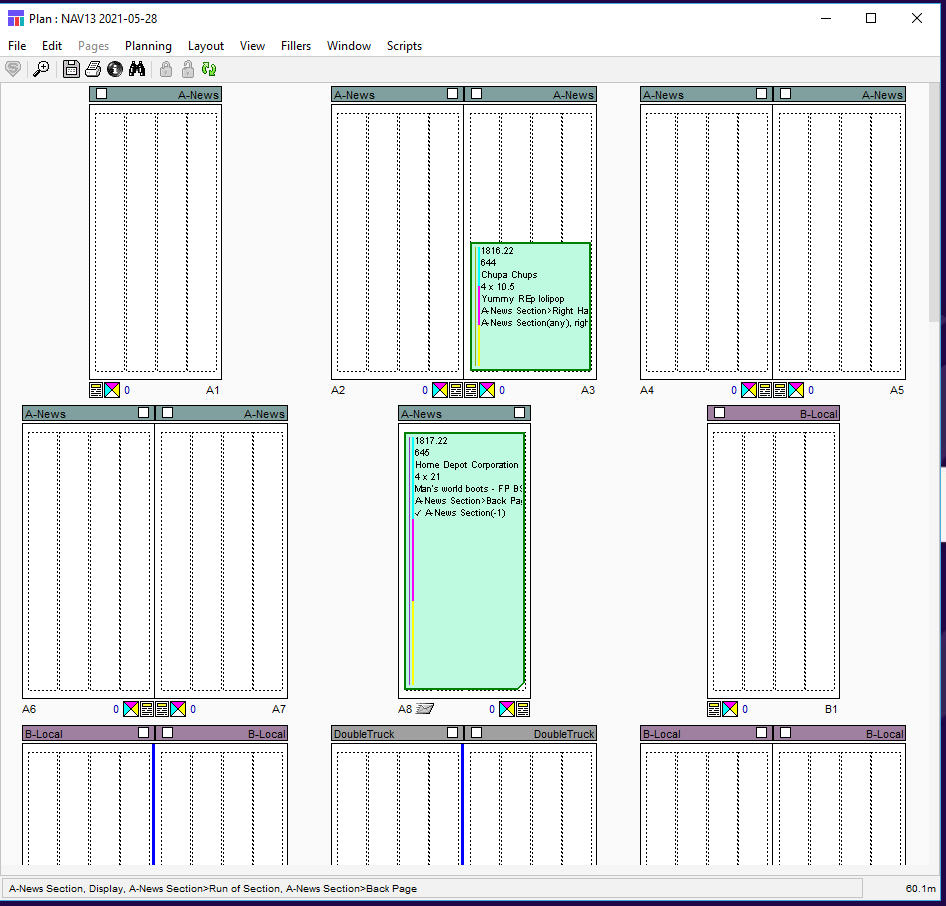Select the Home Depot Corporation ad on A8
This screenshot has height=906, width=946.
465,560
